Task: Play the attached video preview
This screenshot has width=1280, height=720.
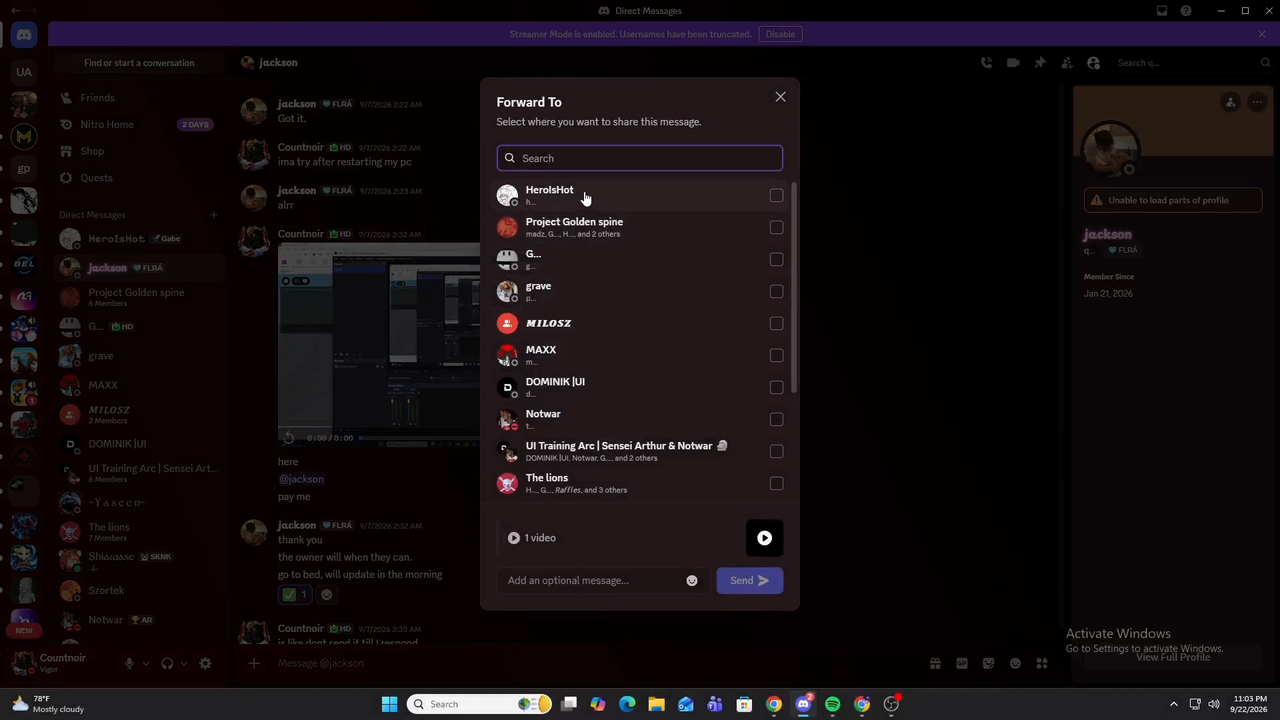Action: 764,538
